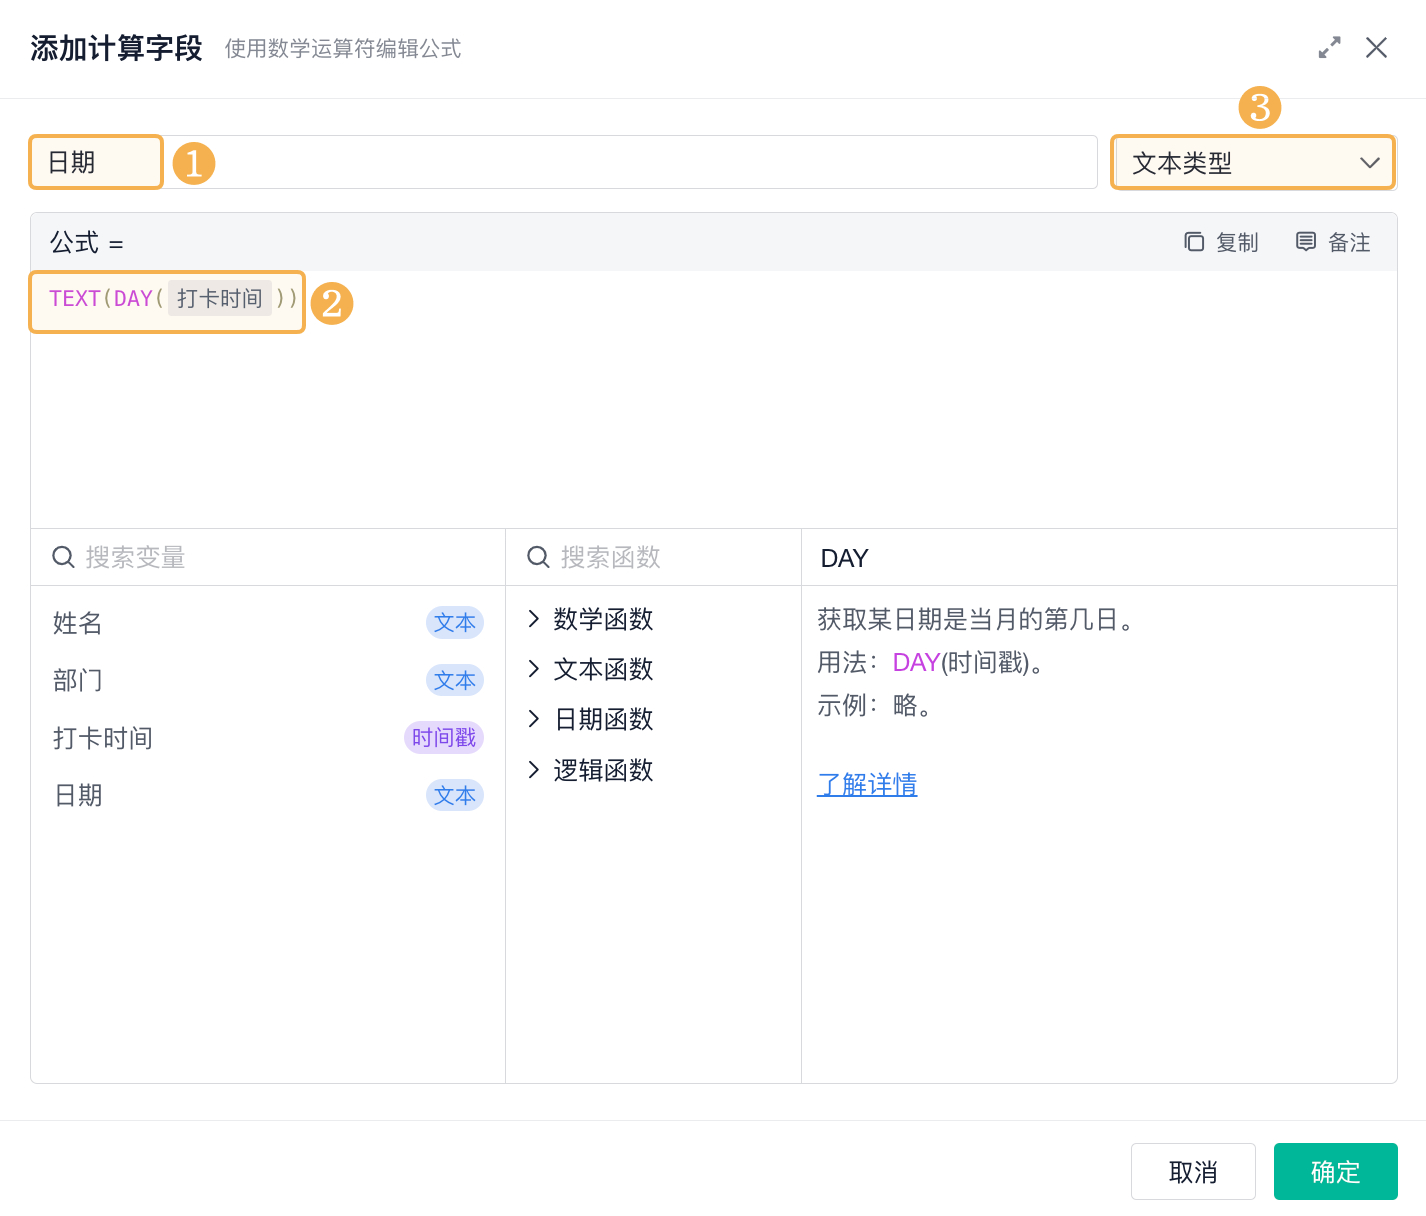Expand the dialog to fullscreen
1426x1216 pixels.
(x=1329, y=48)
